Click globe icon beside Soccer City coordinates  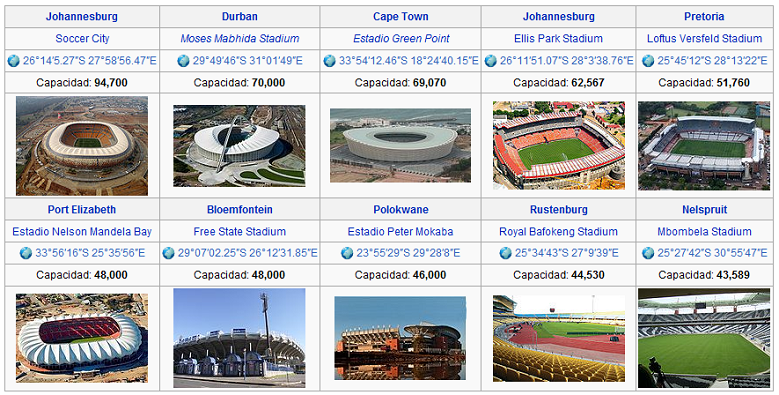pyautogui.click(x=13, y=61)
